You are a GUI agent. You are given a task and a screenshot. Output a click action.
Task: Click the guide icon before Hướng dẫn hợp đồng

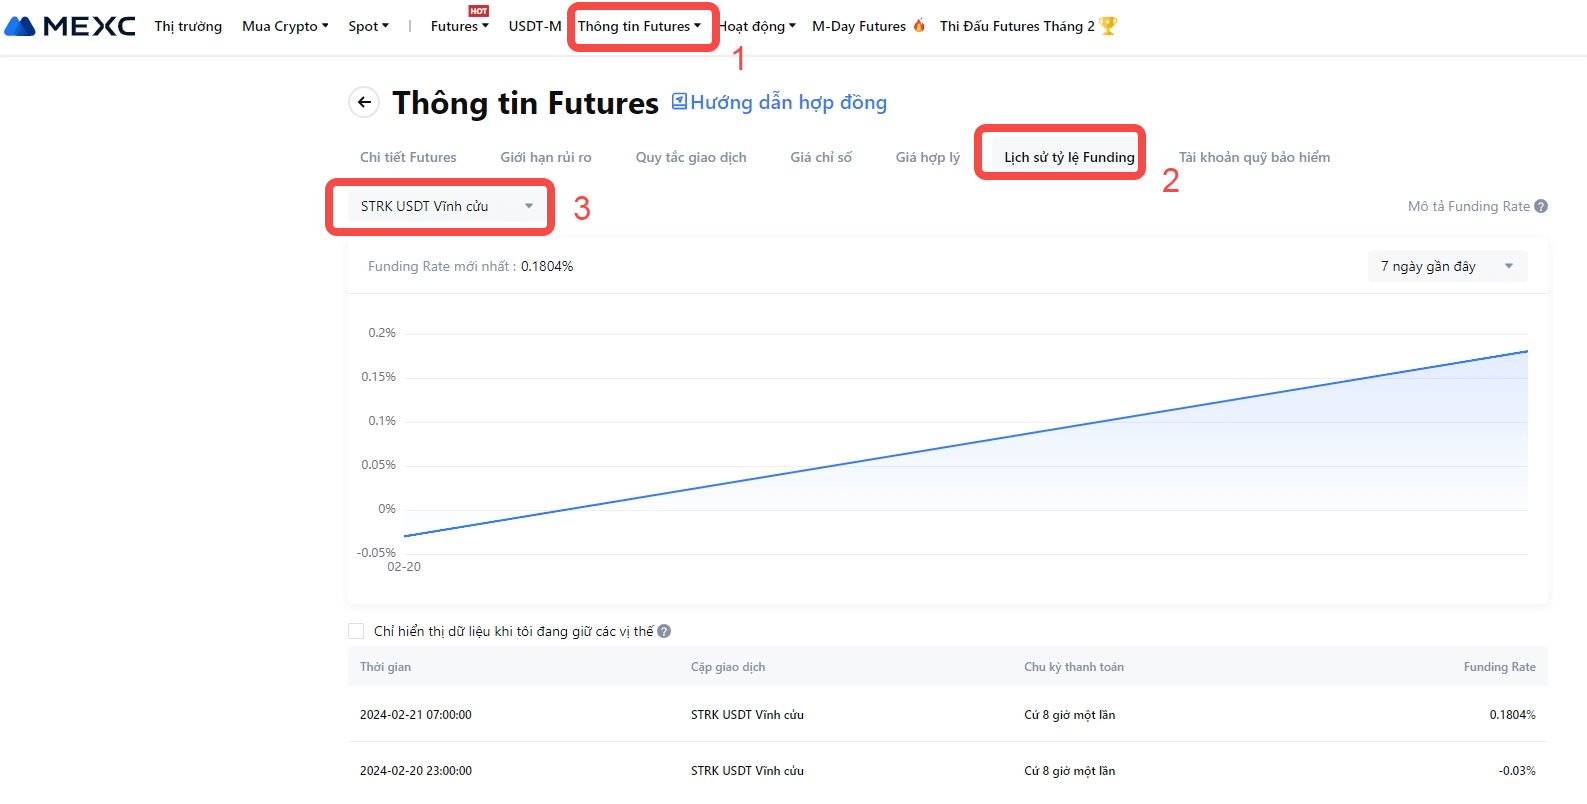tap(679, 101)
